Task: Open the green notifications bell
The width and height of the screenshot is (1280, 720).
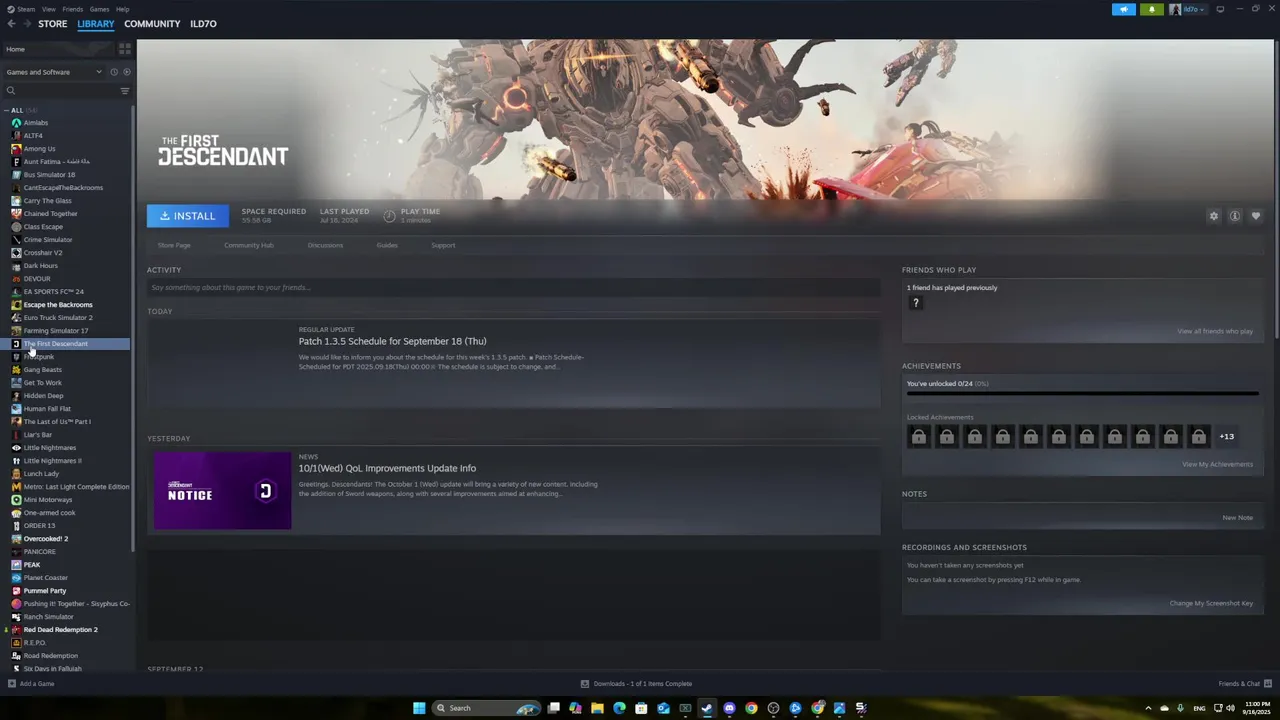Action: tap(1151, 9)
